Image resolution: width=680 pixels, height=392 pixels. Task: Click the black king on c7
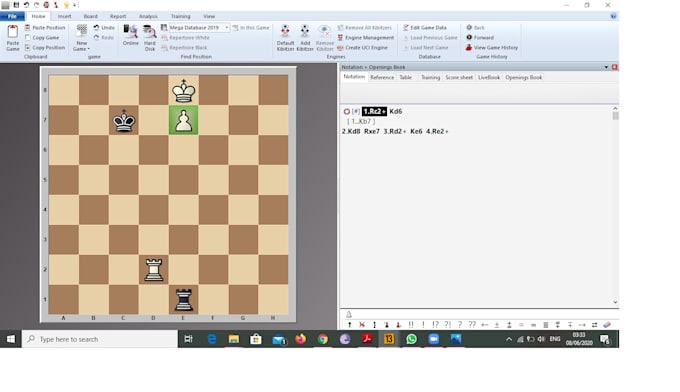[124, 120]
